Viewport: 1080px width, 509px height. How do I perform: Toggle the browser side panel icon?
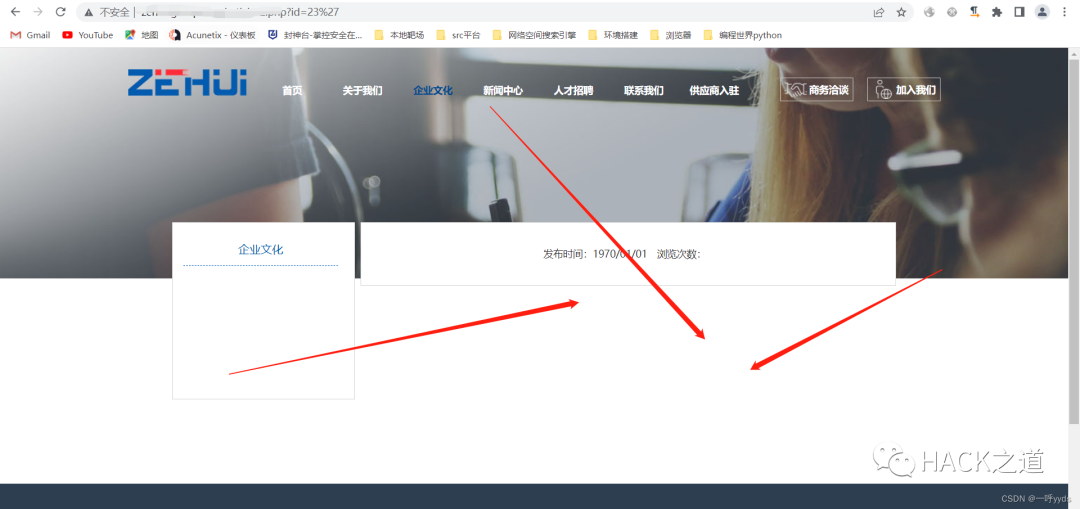tap(1019, 12)
